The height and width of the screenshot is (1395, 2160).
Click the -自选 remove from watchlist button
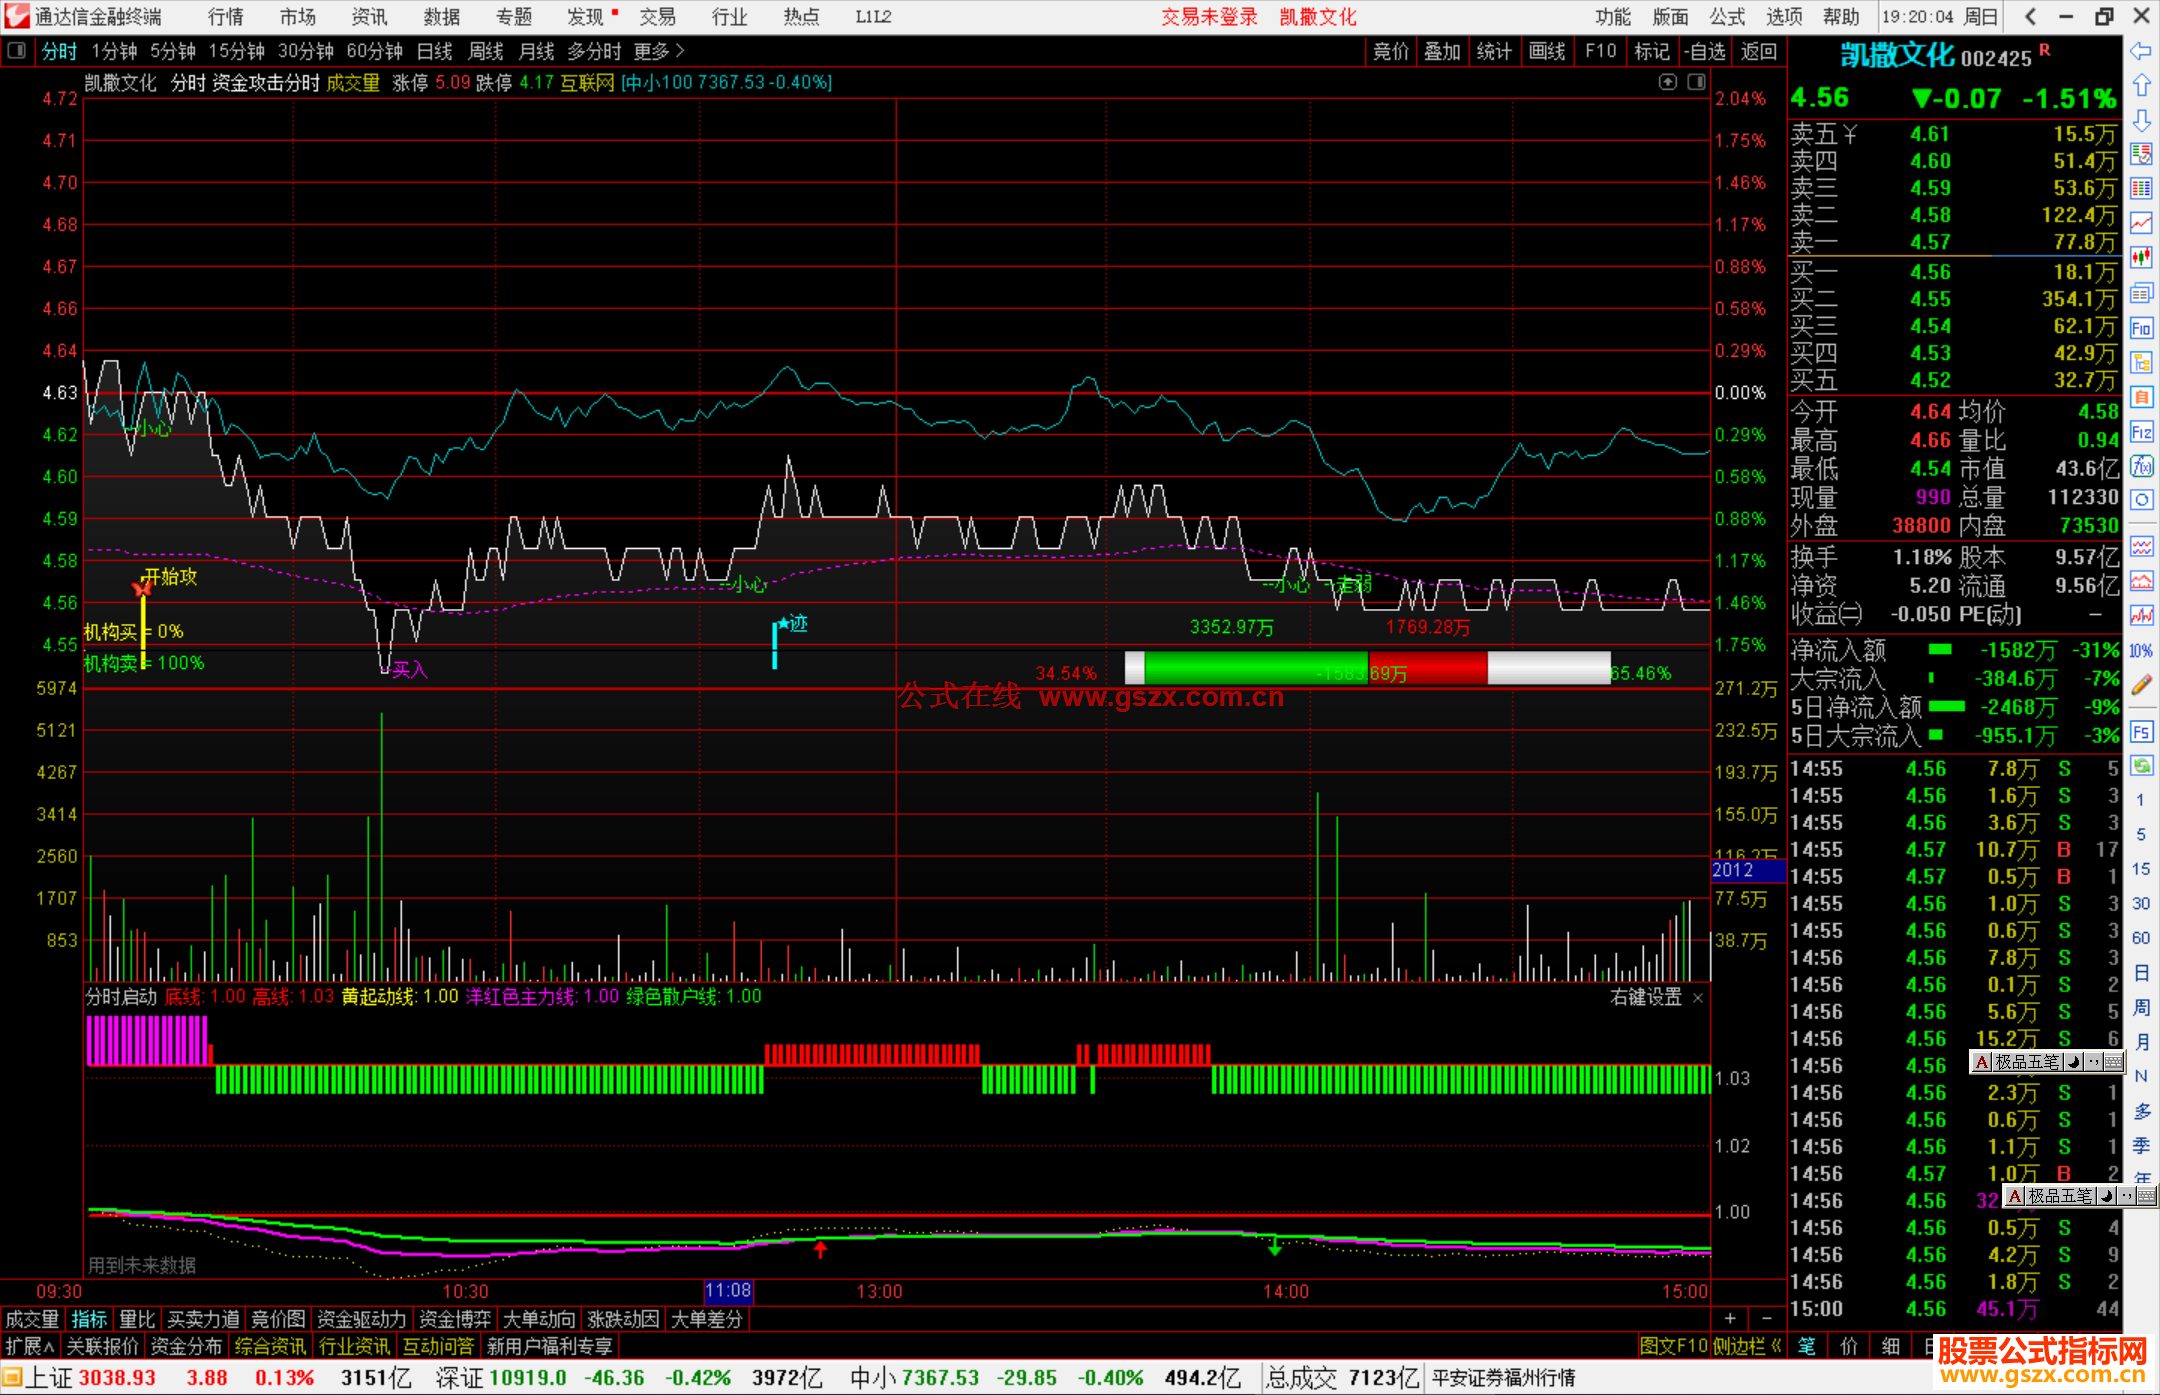pos(1705,51)
